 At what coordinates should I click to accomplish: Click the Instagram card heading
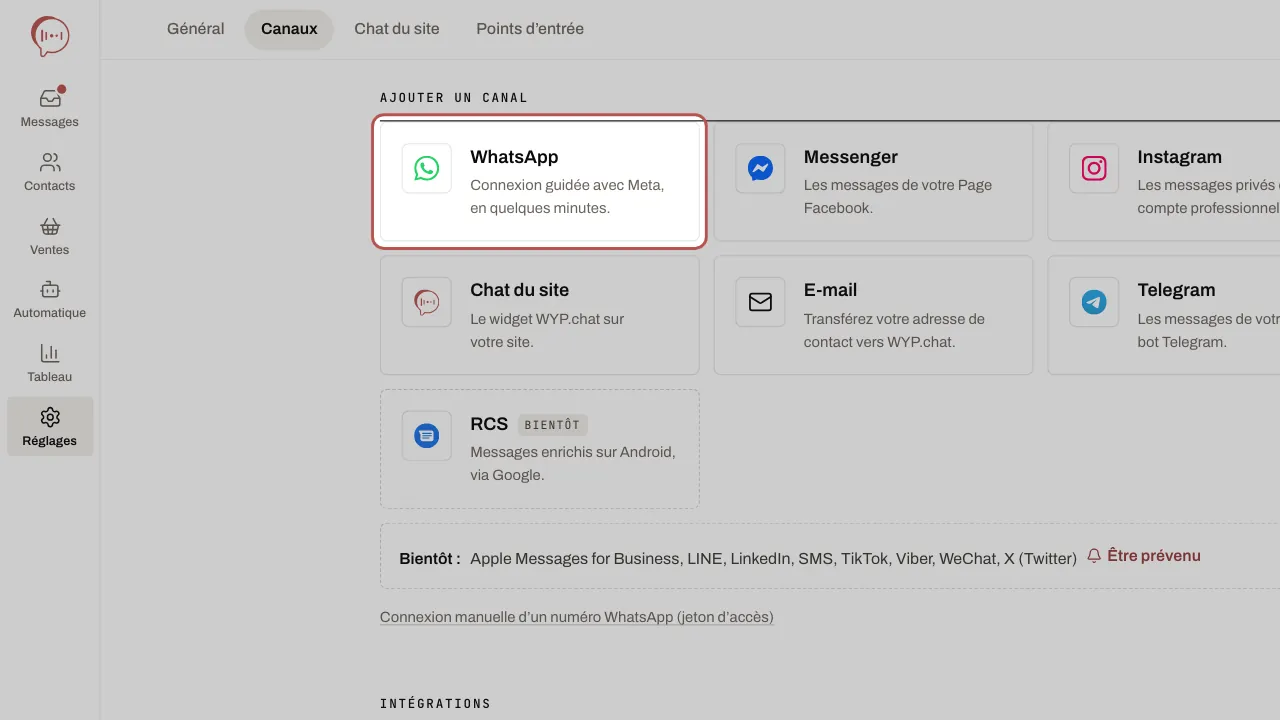point(1179,157)
